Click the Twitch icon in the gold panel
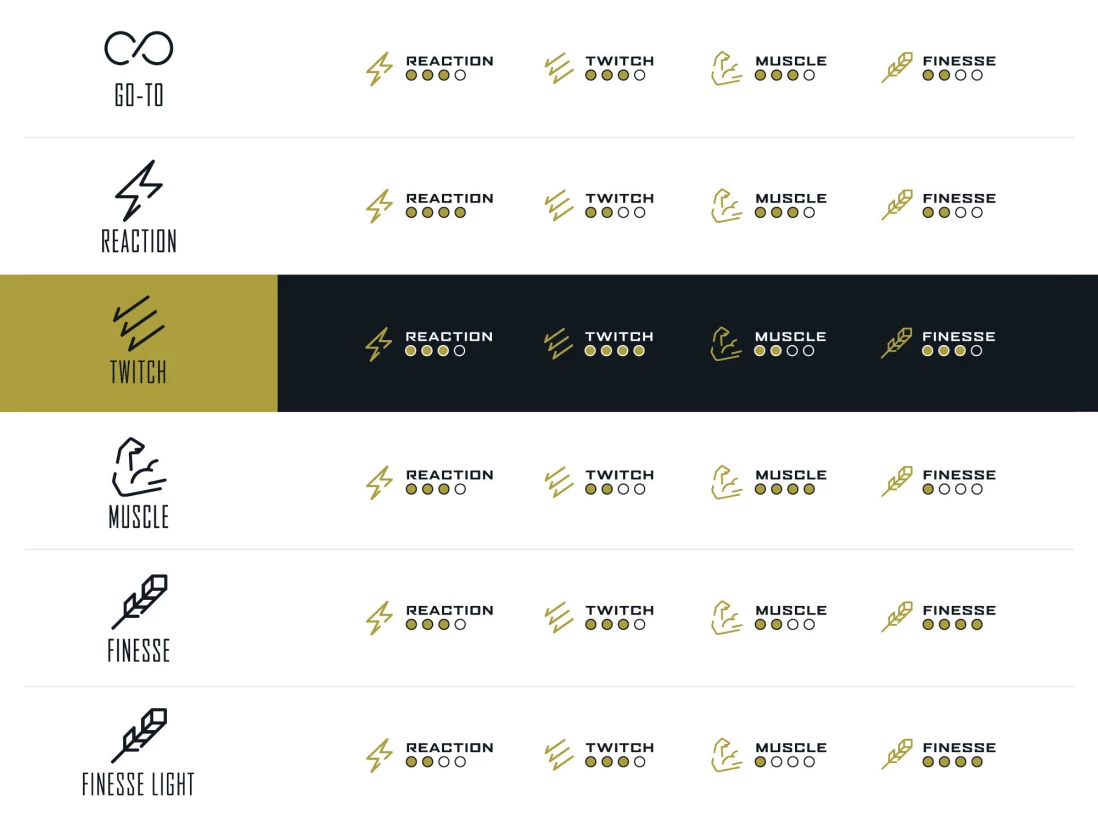Image resolution: width=1098 pixels, height=824 pixels. point(138,322)
